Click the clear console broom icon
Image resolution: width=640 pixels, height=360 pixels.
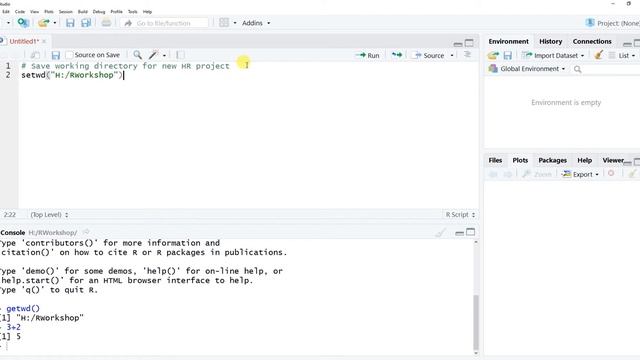point(440,233)
